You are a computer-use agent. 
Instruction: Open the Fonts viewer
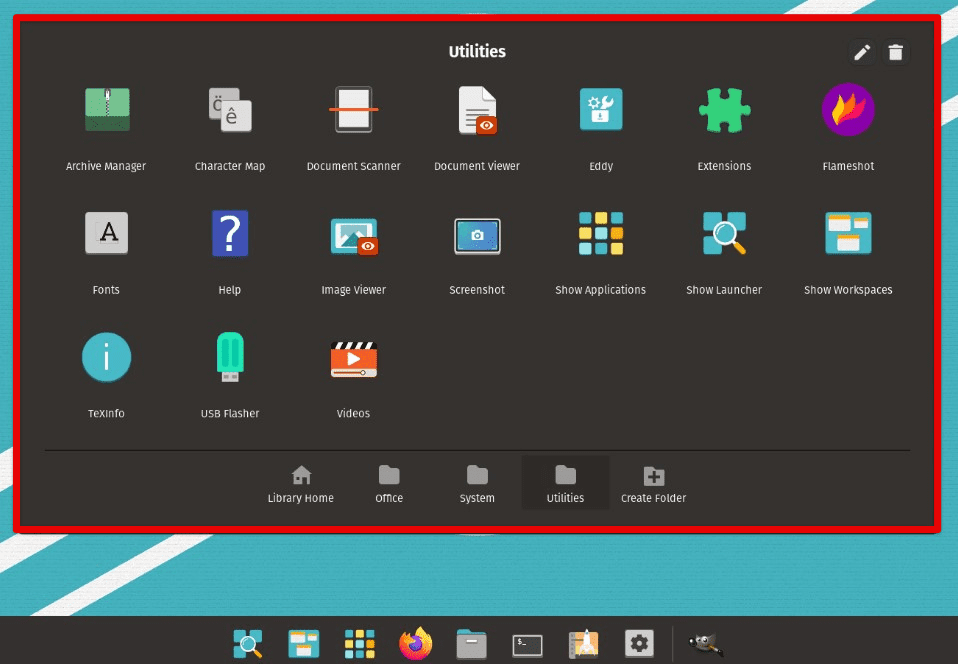coord(106,233)
